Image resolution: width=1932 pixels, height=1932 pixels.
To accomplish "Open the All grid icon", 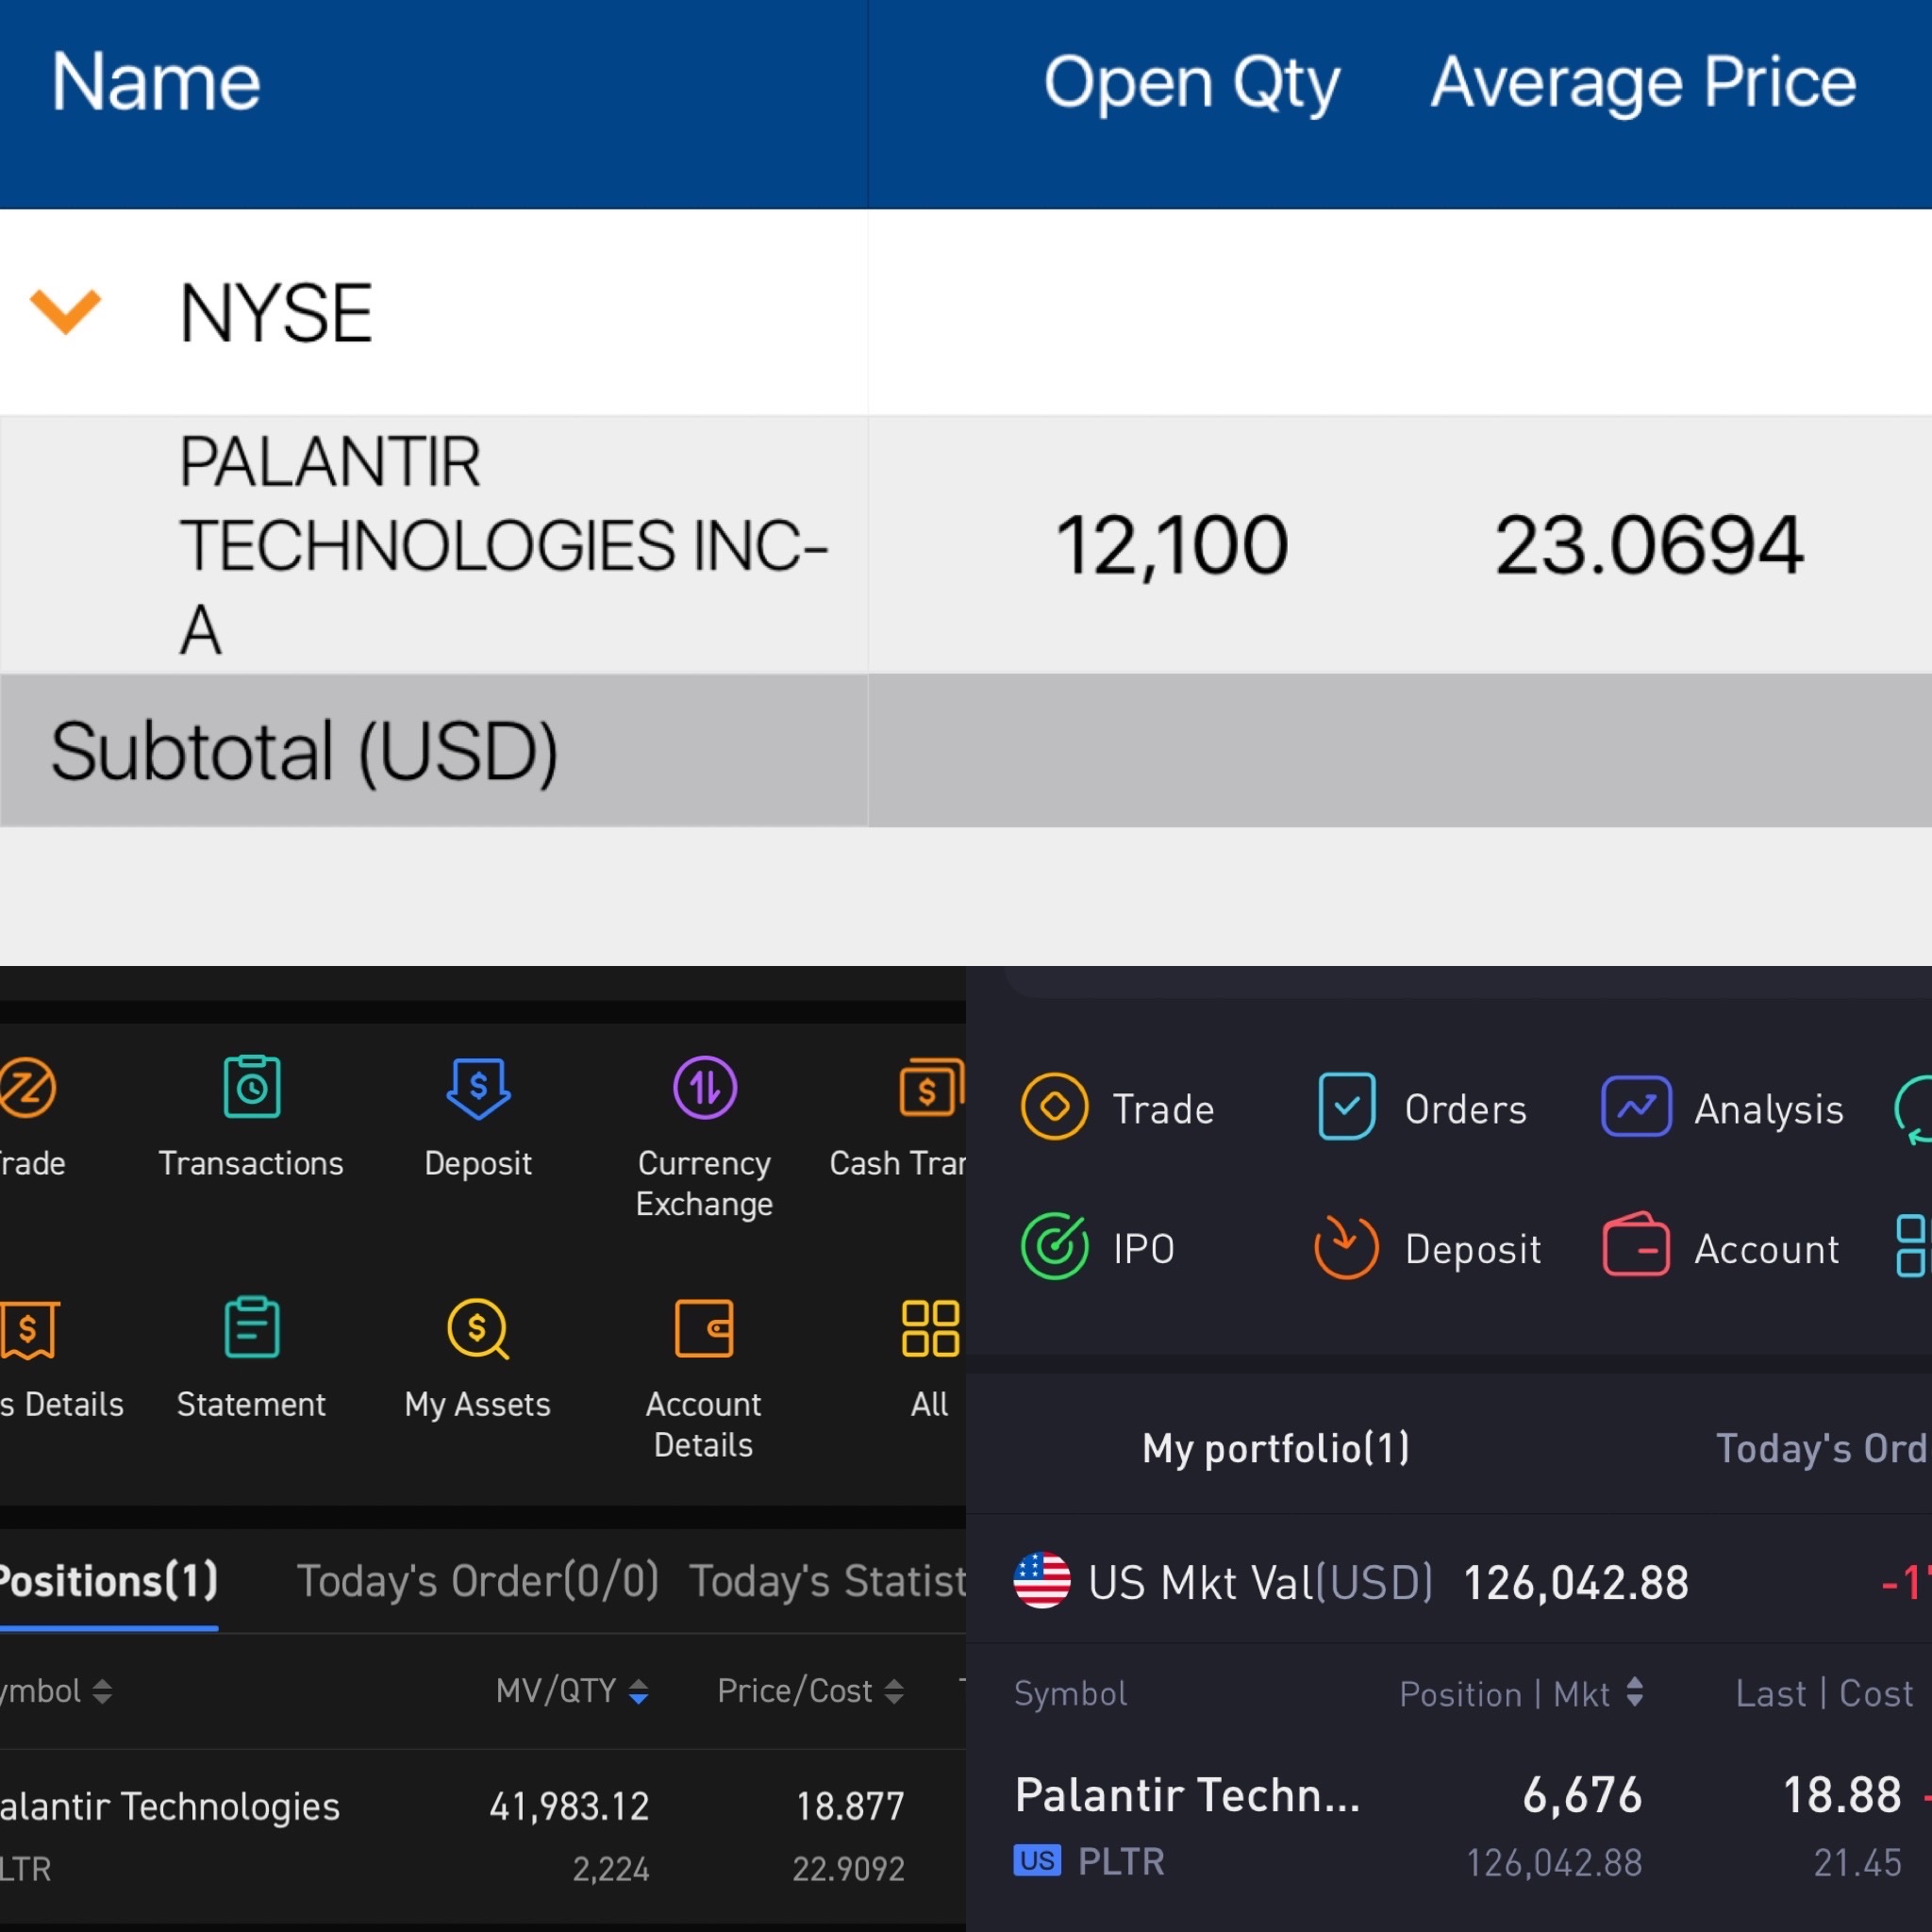I will 930,1329.
